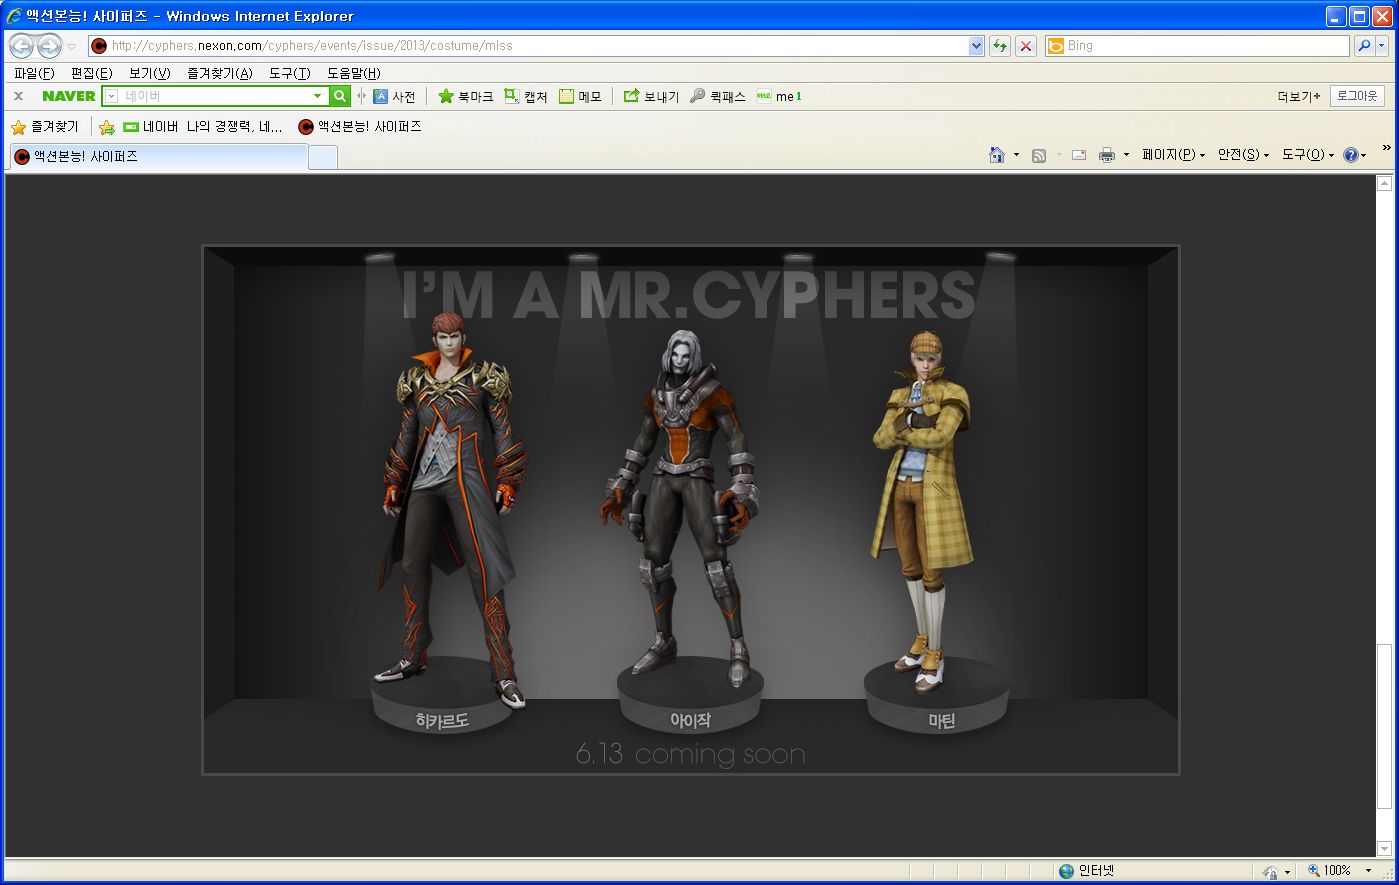
Task: Click the Naver toolbar green search button
Action: click(340, 96)
